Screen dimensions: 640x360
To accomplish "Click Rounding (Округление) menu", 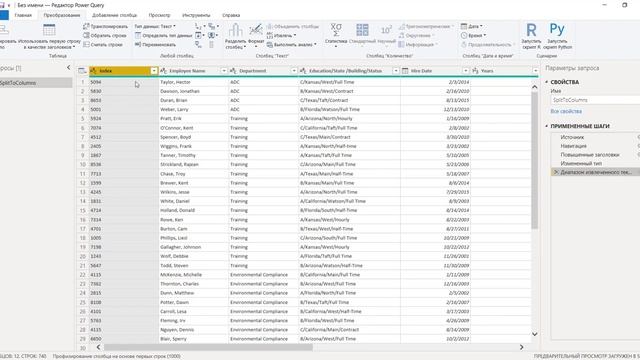I will pos(416,36).
